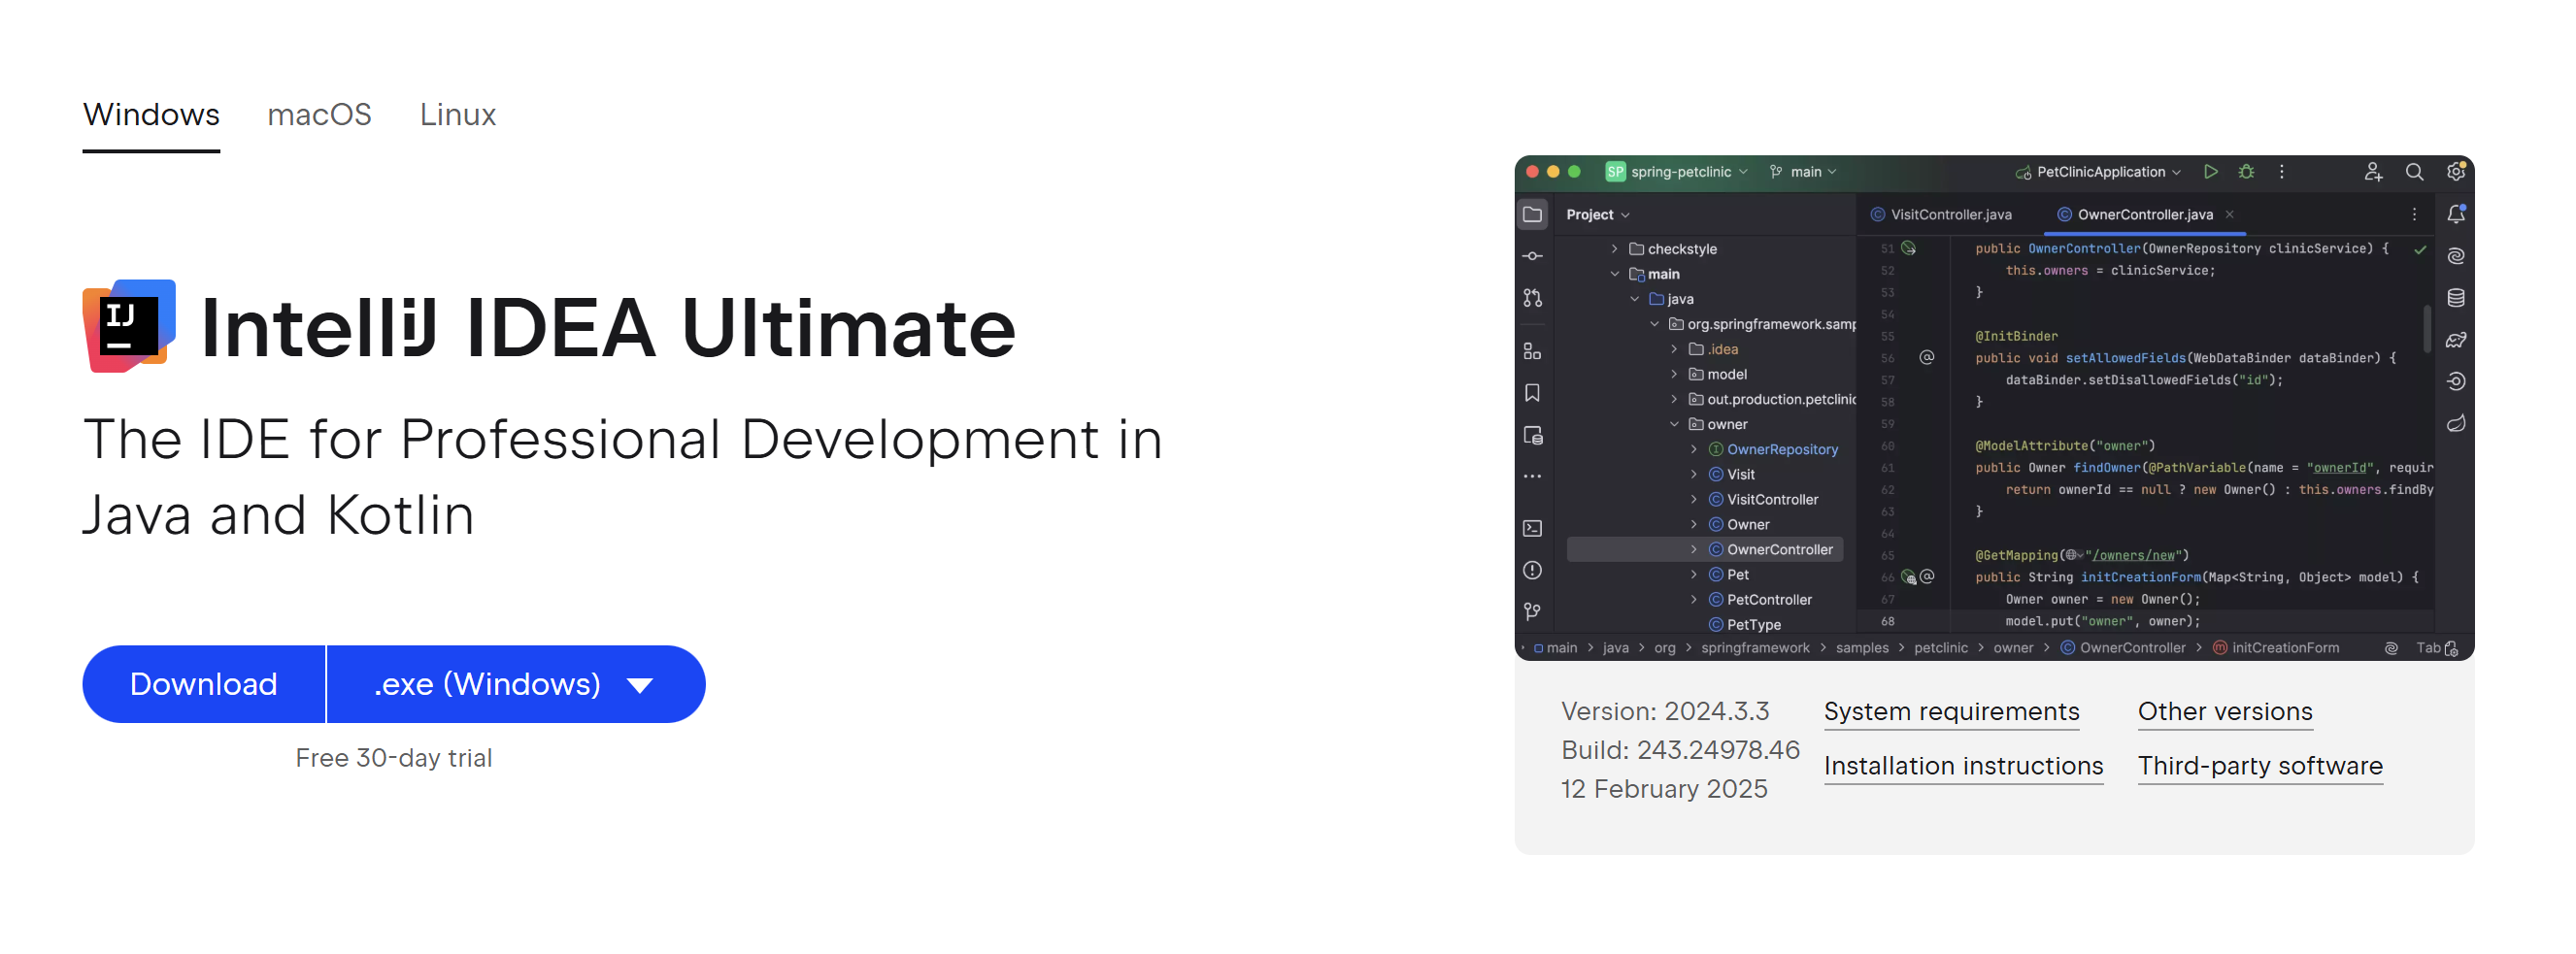Close the OwnerController.java tab

point(2230,215)
